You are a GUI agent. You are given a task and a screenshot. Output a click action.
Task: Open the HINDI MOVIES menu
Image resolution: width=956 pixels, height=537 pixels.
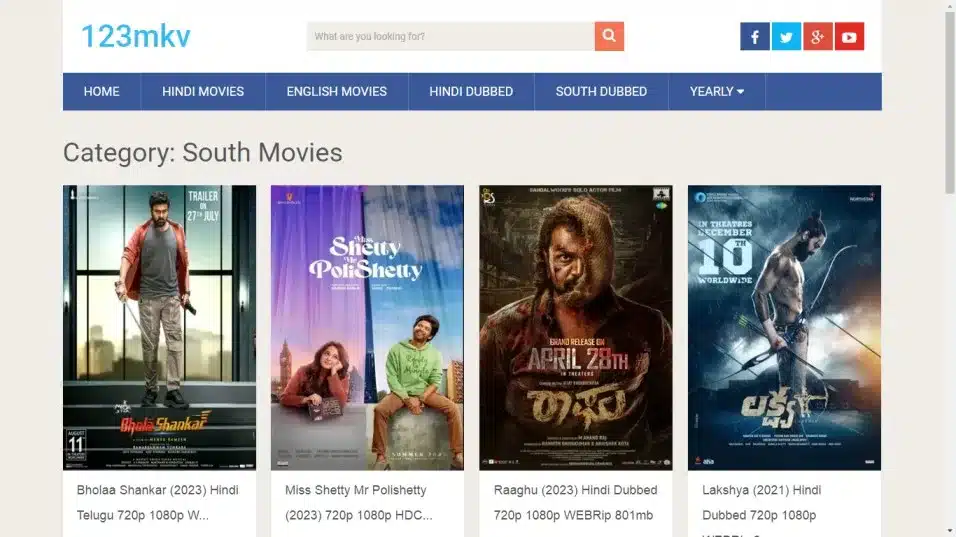pyautogui.click(x=203, y=91)
